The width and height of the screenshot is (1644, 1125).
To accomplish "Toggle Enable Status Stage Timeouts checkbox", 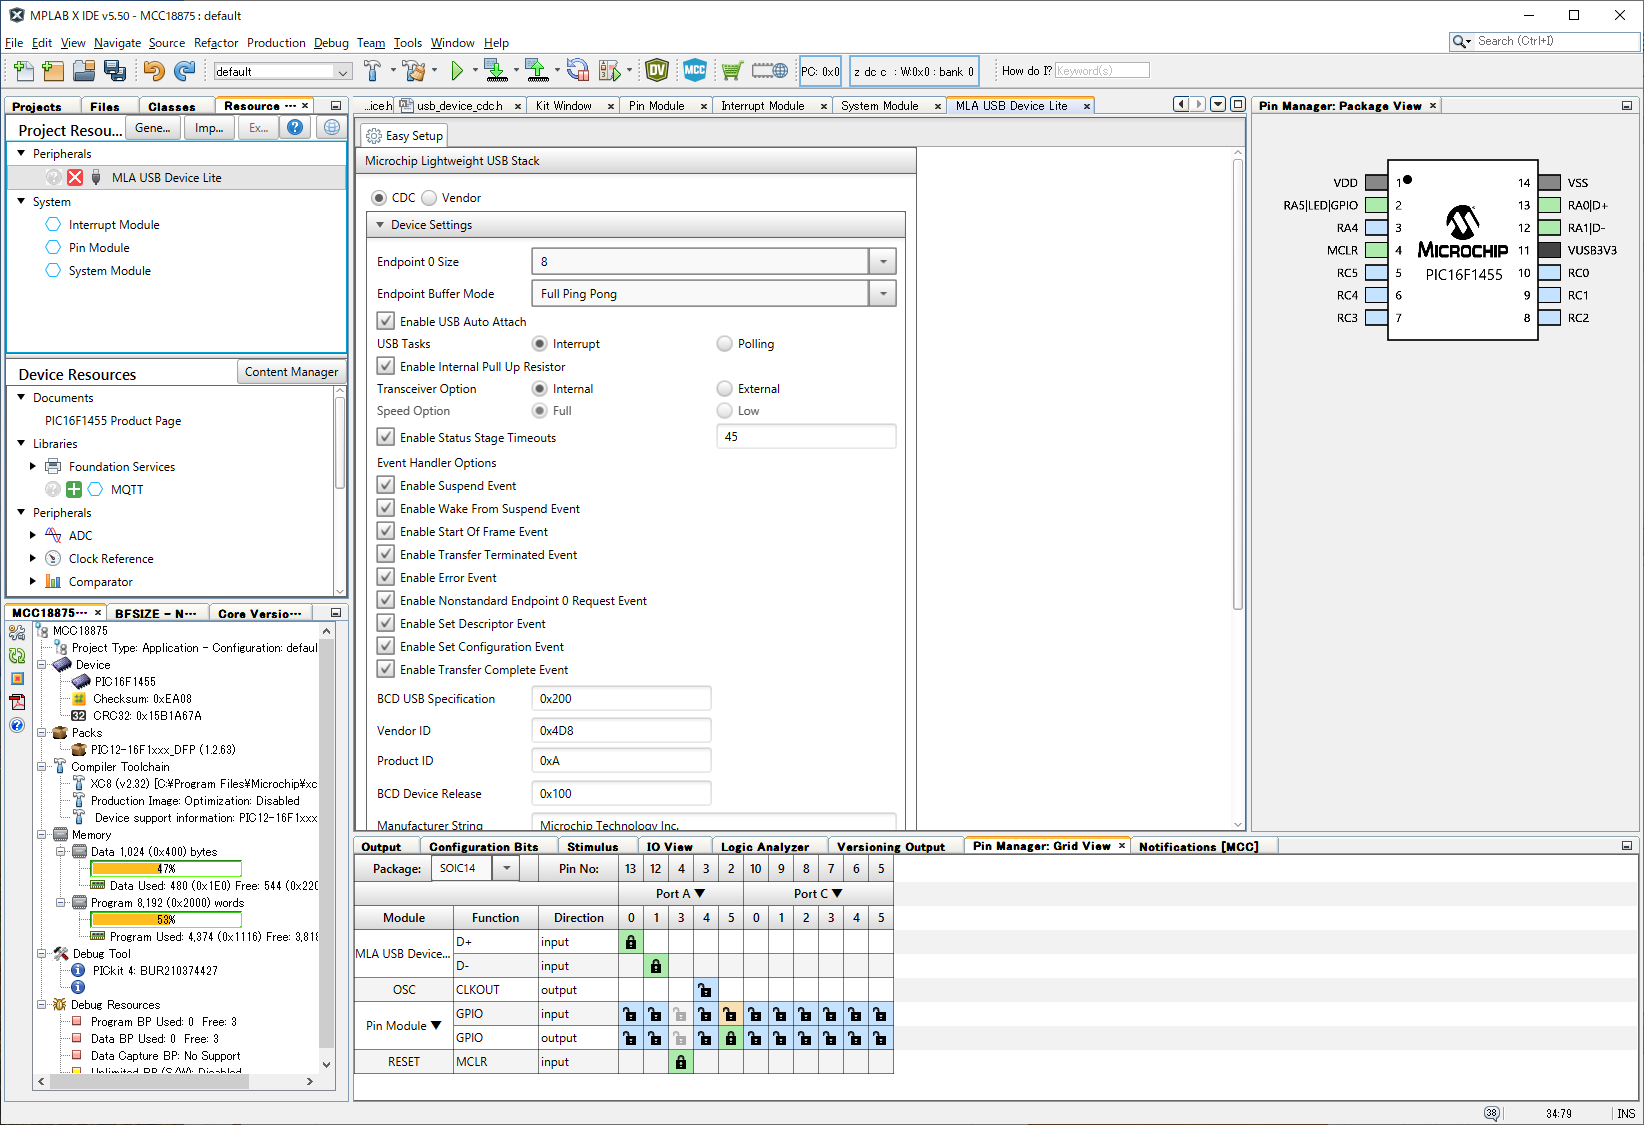I will (x=386, y=437).
